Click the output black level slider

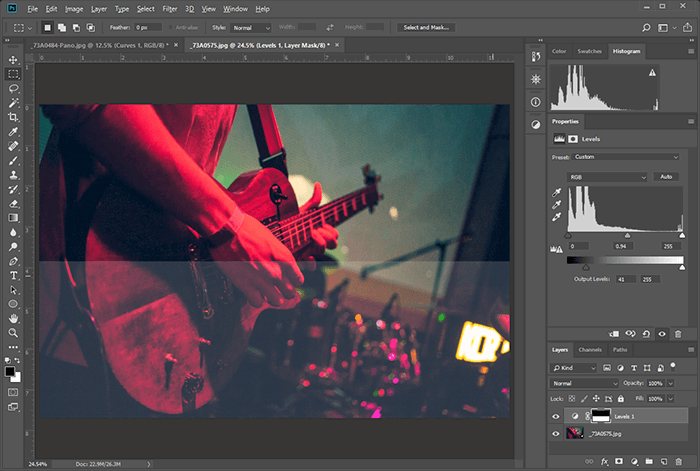point(586,267)
